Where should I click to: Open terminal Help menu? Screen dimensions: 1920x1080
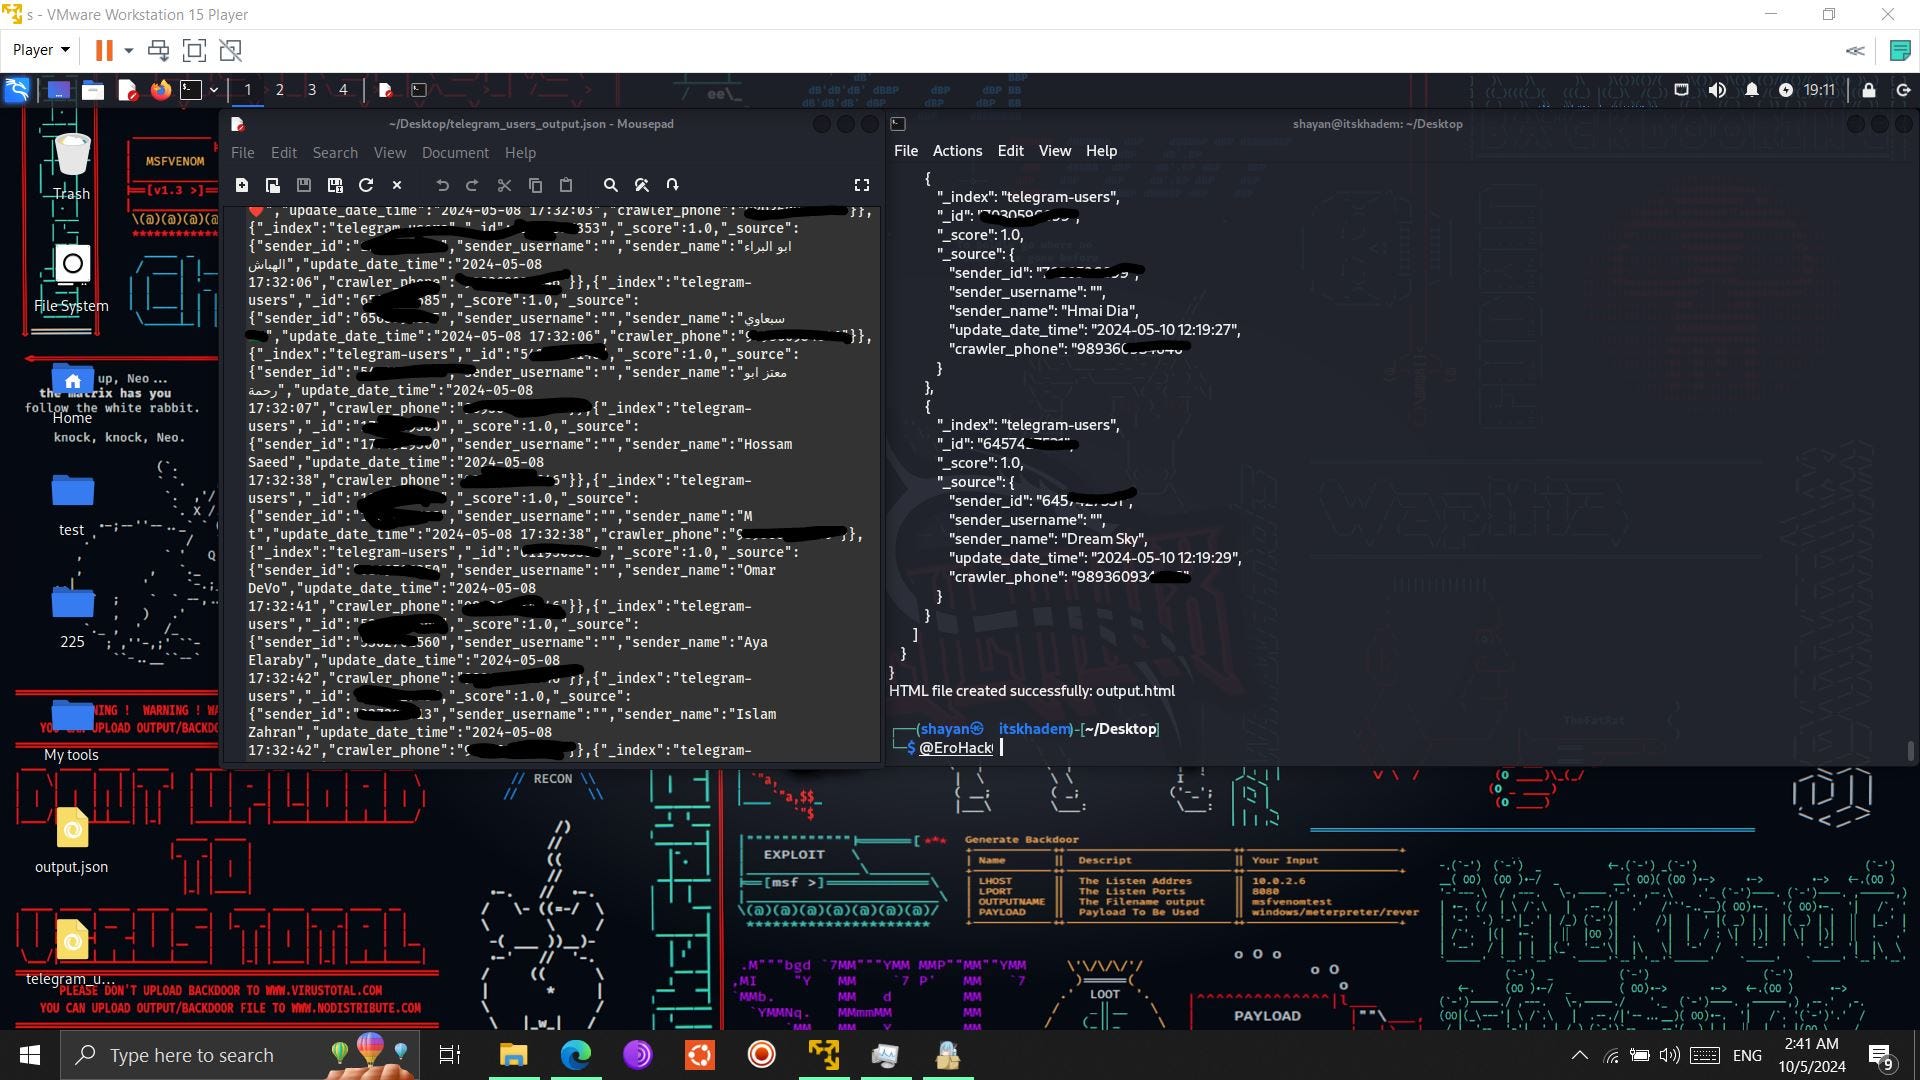1101,151
